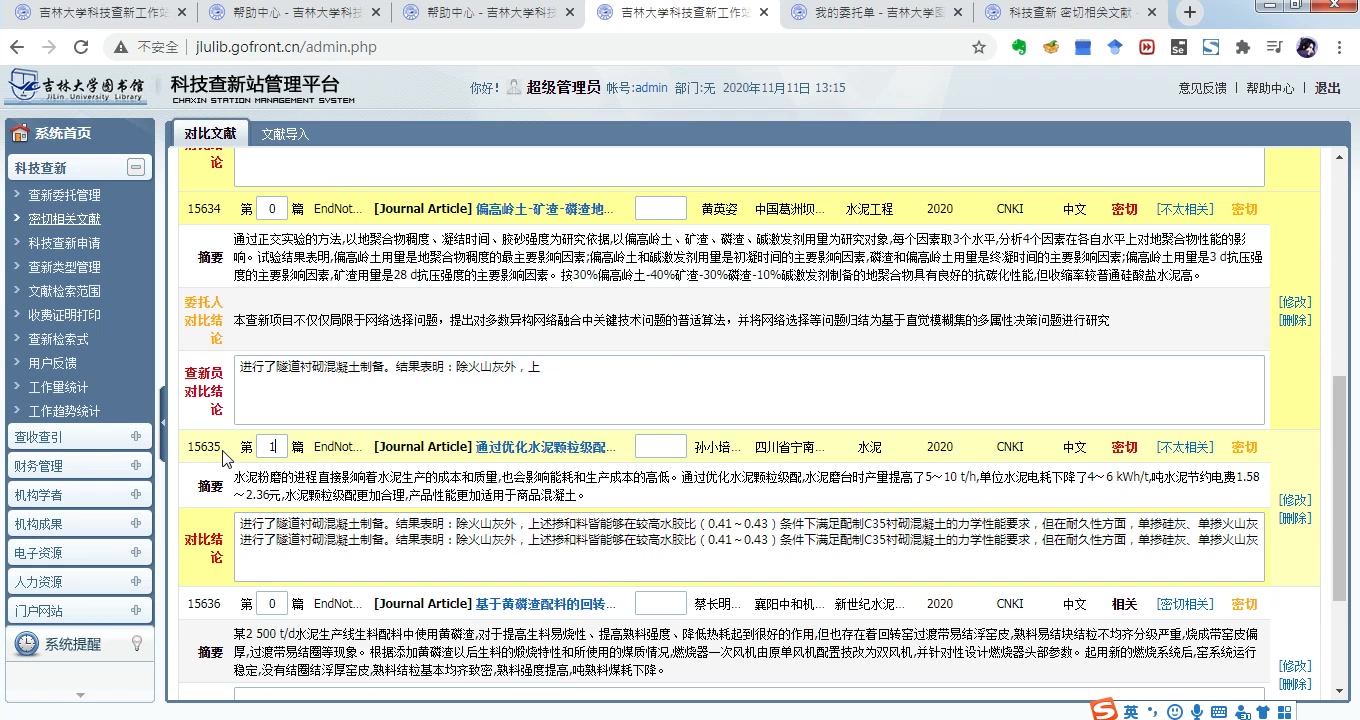The width and height of the screenshot is (1360, 720).
Task: Activate Sogou voice input microphone
Action: pyautogui.click(x=1196, y=712)
